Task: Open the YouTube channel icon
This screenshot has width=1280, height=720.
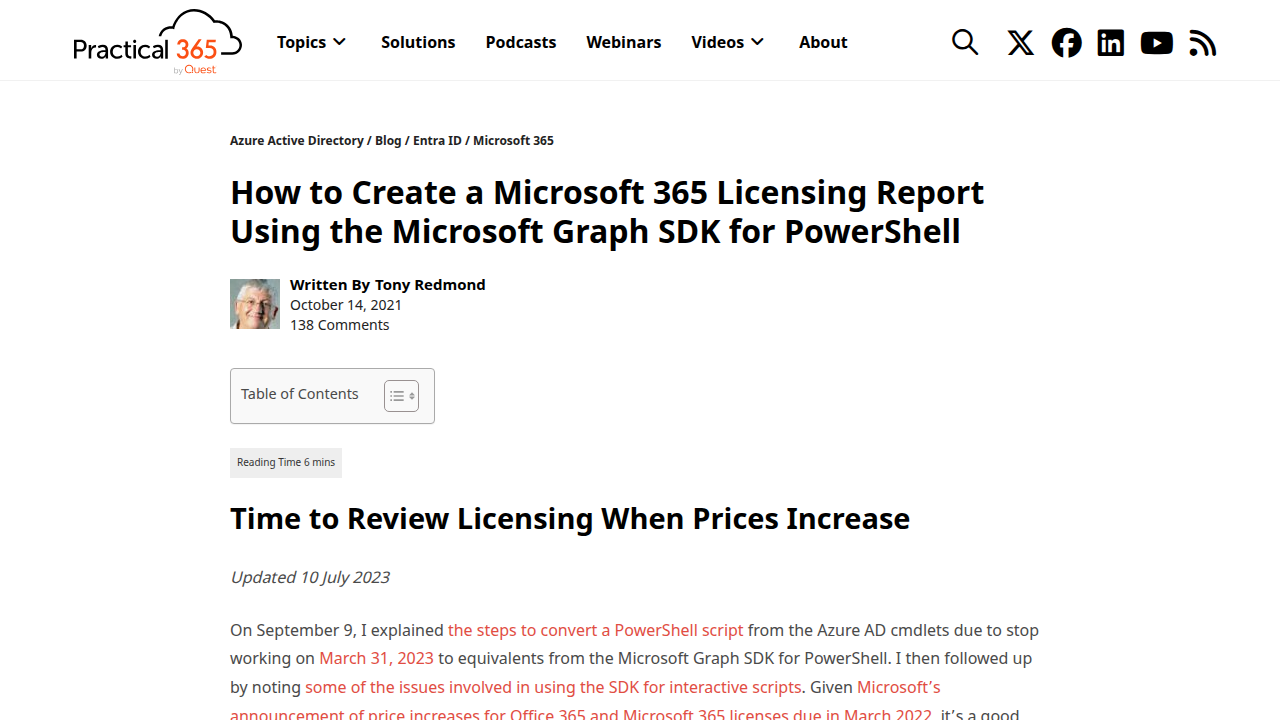Action: [x=1157, y=42]
